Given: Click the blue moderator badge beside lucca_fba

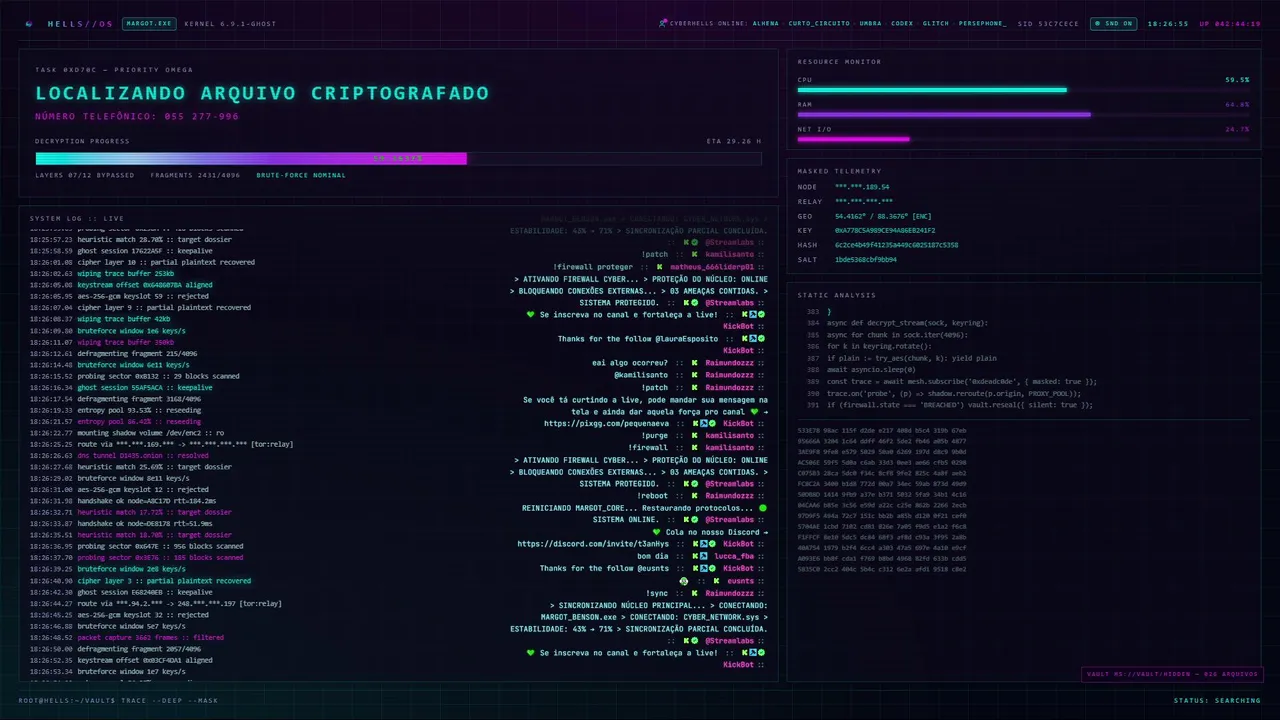Looking at the screenshot, I should coord(703,556).
